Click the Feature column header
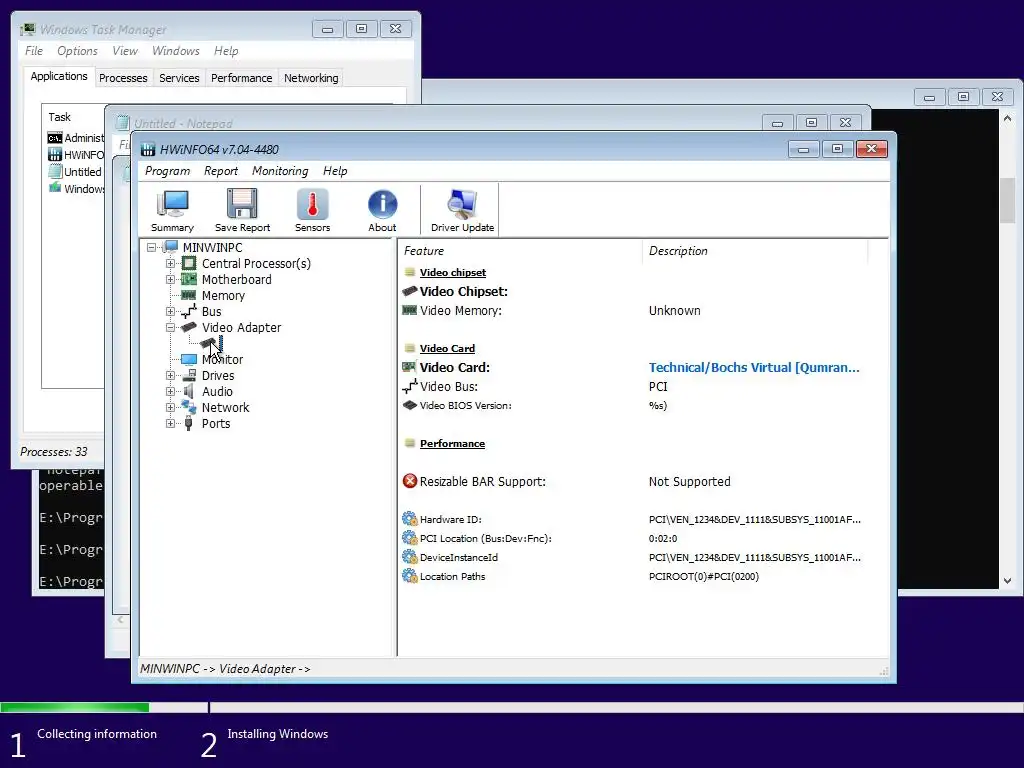The width and height of the screenshot is (1024, 768). coord(520,251)
